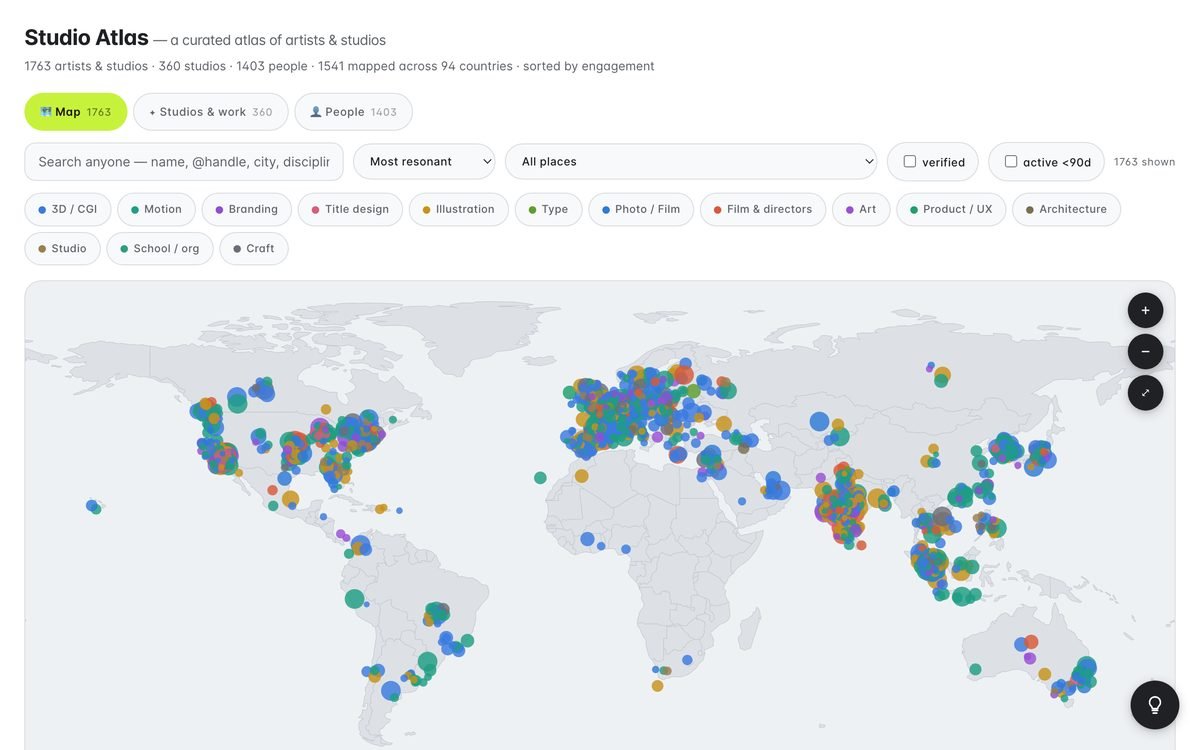Toggle the 3D / CGI filter chip
This screenshot has height=750, width=1200.
[68, 210]
